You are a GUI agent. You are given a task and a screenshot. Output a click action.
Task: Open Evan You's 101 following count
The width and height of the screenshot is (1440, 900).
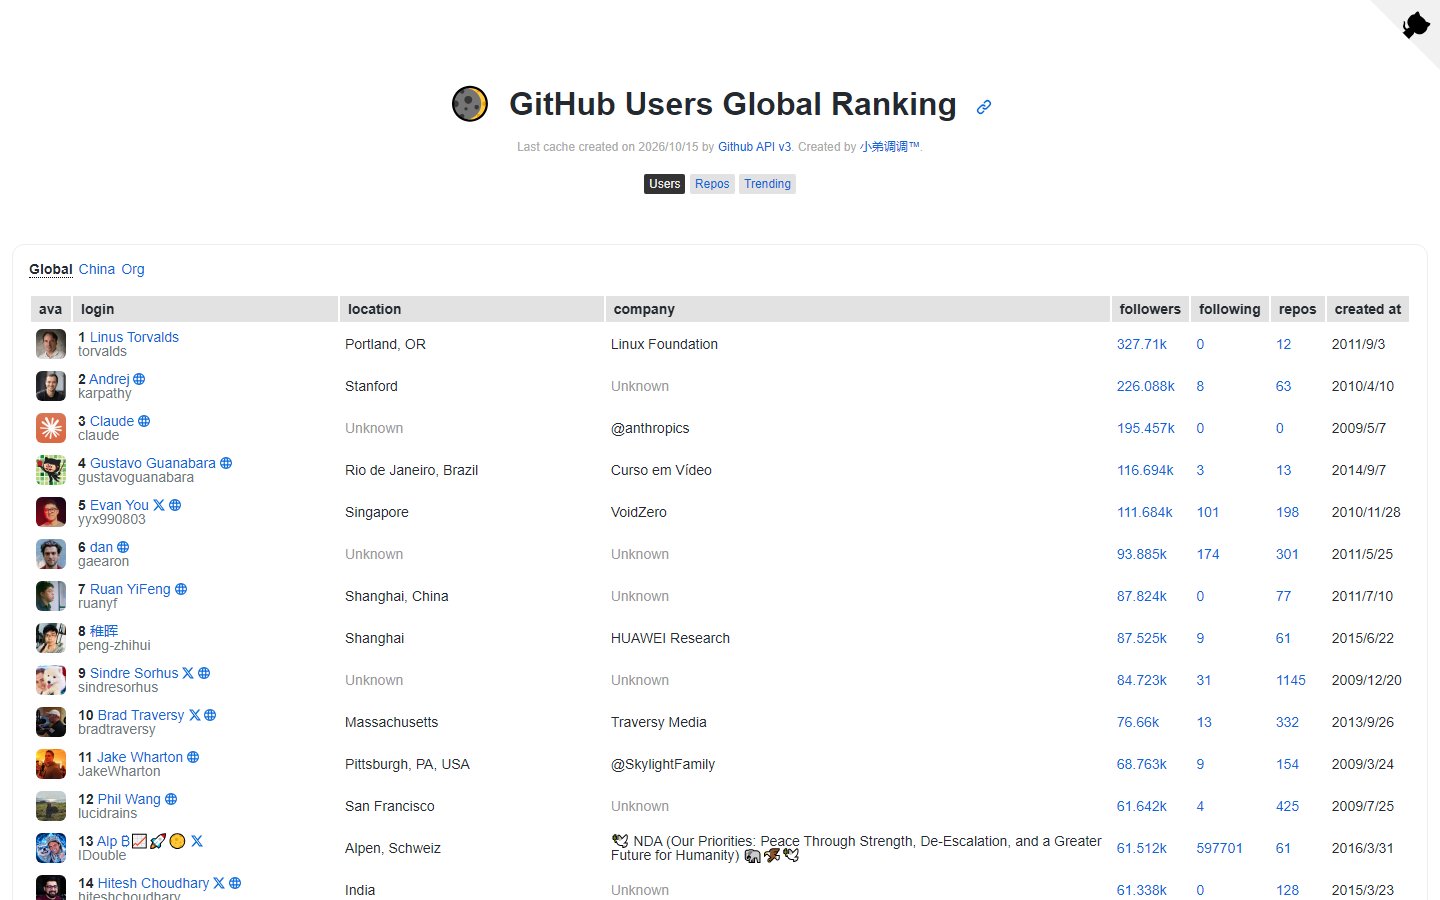pyautogui.click(x=1208, y=512)
